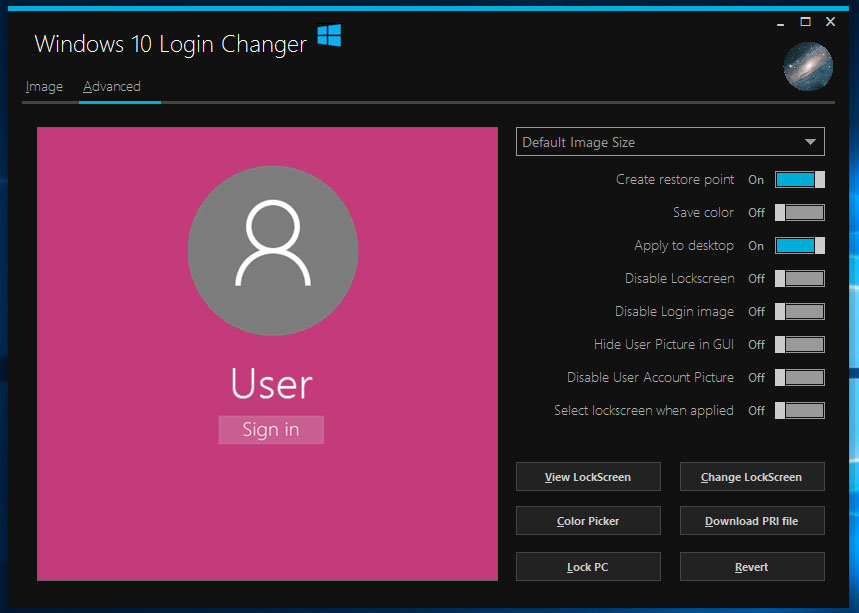Image resolution: width=859 pixels, height=613 pixels.
Task: Enable the Disable Lockscreen switch
Action: pyautogui.click(x=800, y=278)
